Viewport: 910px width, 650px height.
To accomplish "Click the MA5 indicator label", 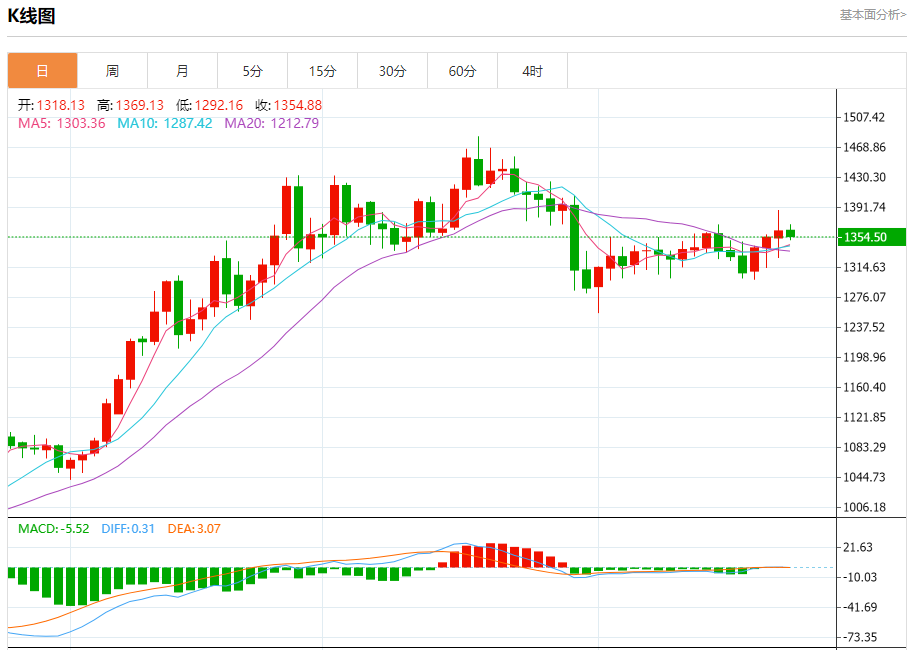I will pos(61,123).
